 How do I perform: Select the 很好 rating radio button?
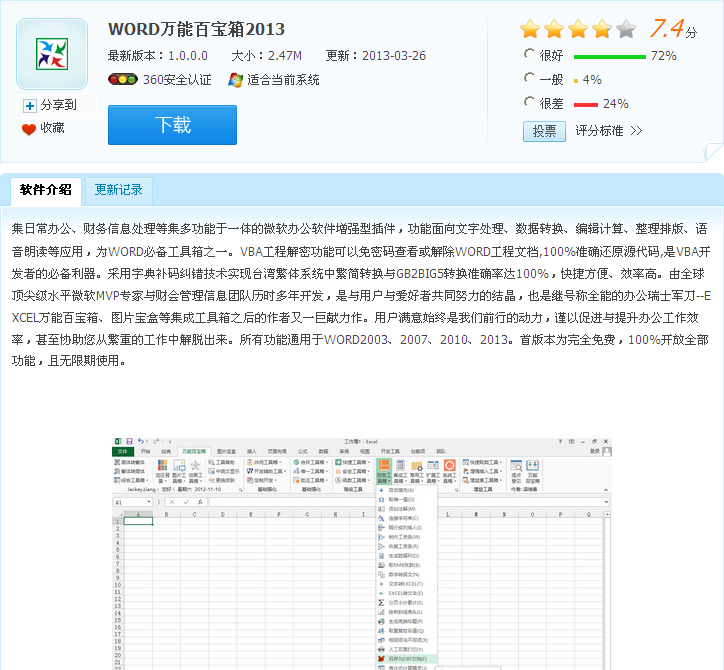(x=529, y=55)
